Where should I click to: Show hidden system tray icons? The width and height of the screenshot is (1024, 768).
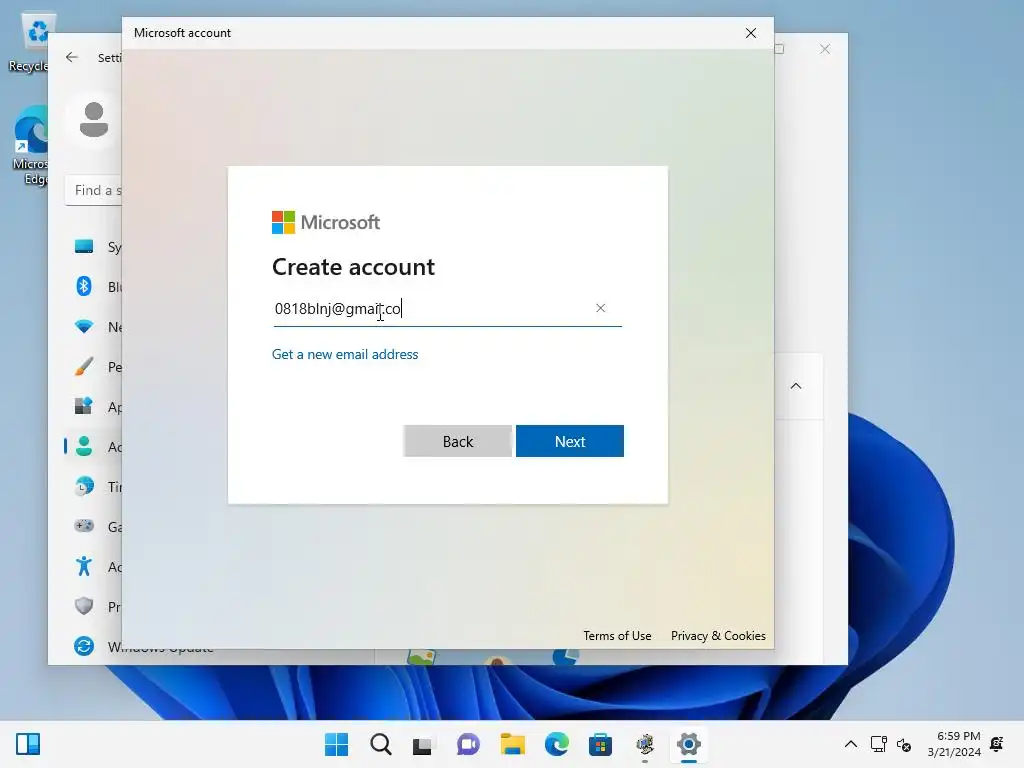click(x=851, y=744)
